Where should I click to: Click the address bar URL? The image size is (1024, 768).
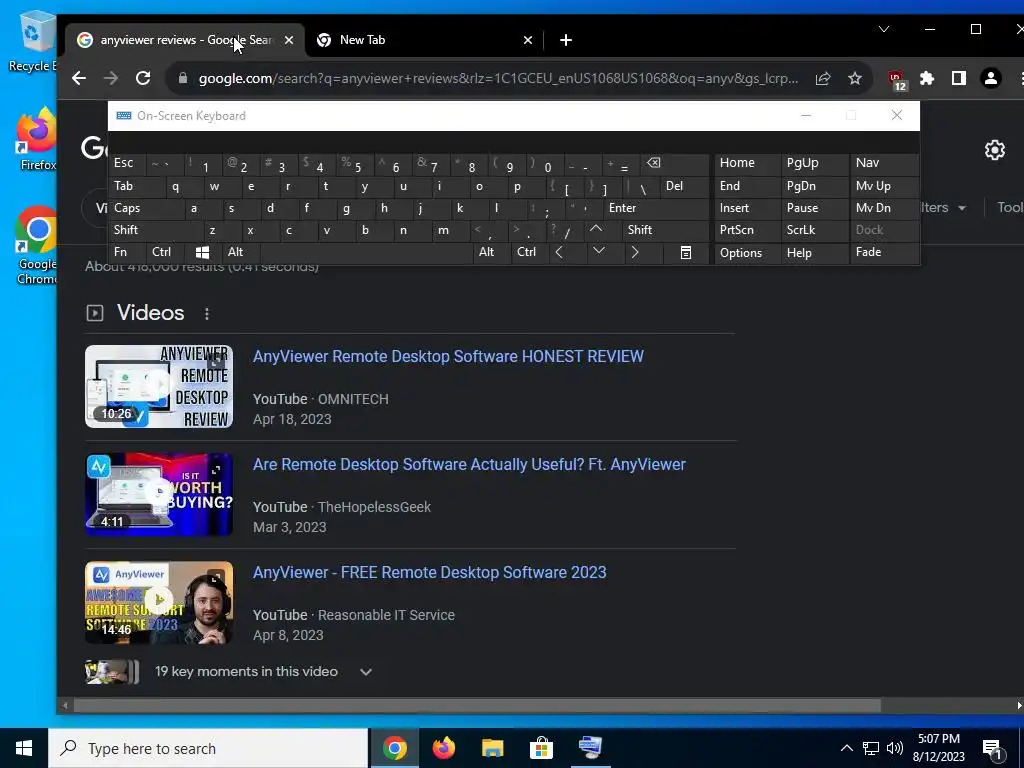pyautogui.click(x=498, y=78)
